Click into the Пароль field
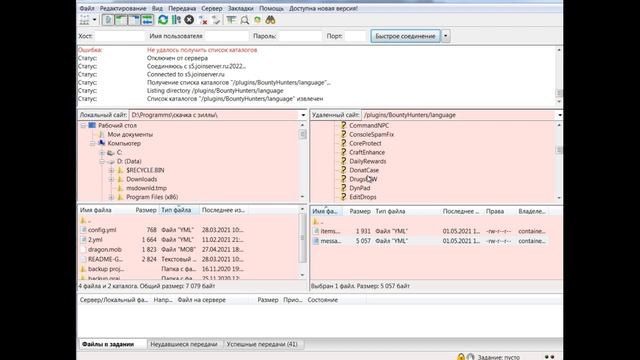 point(300,36)
